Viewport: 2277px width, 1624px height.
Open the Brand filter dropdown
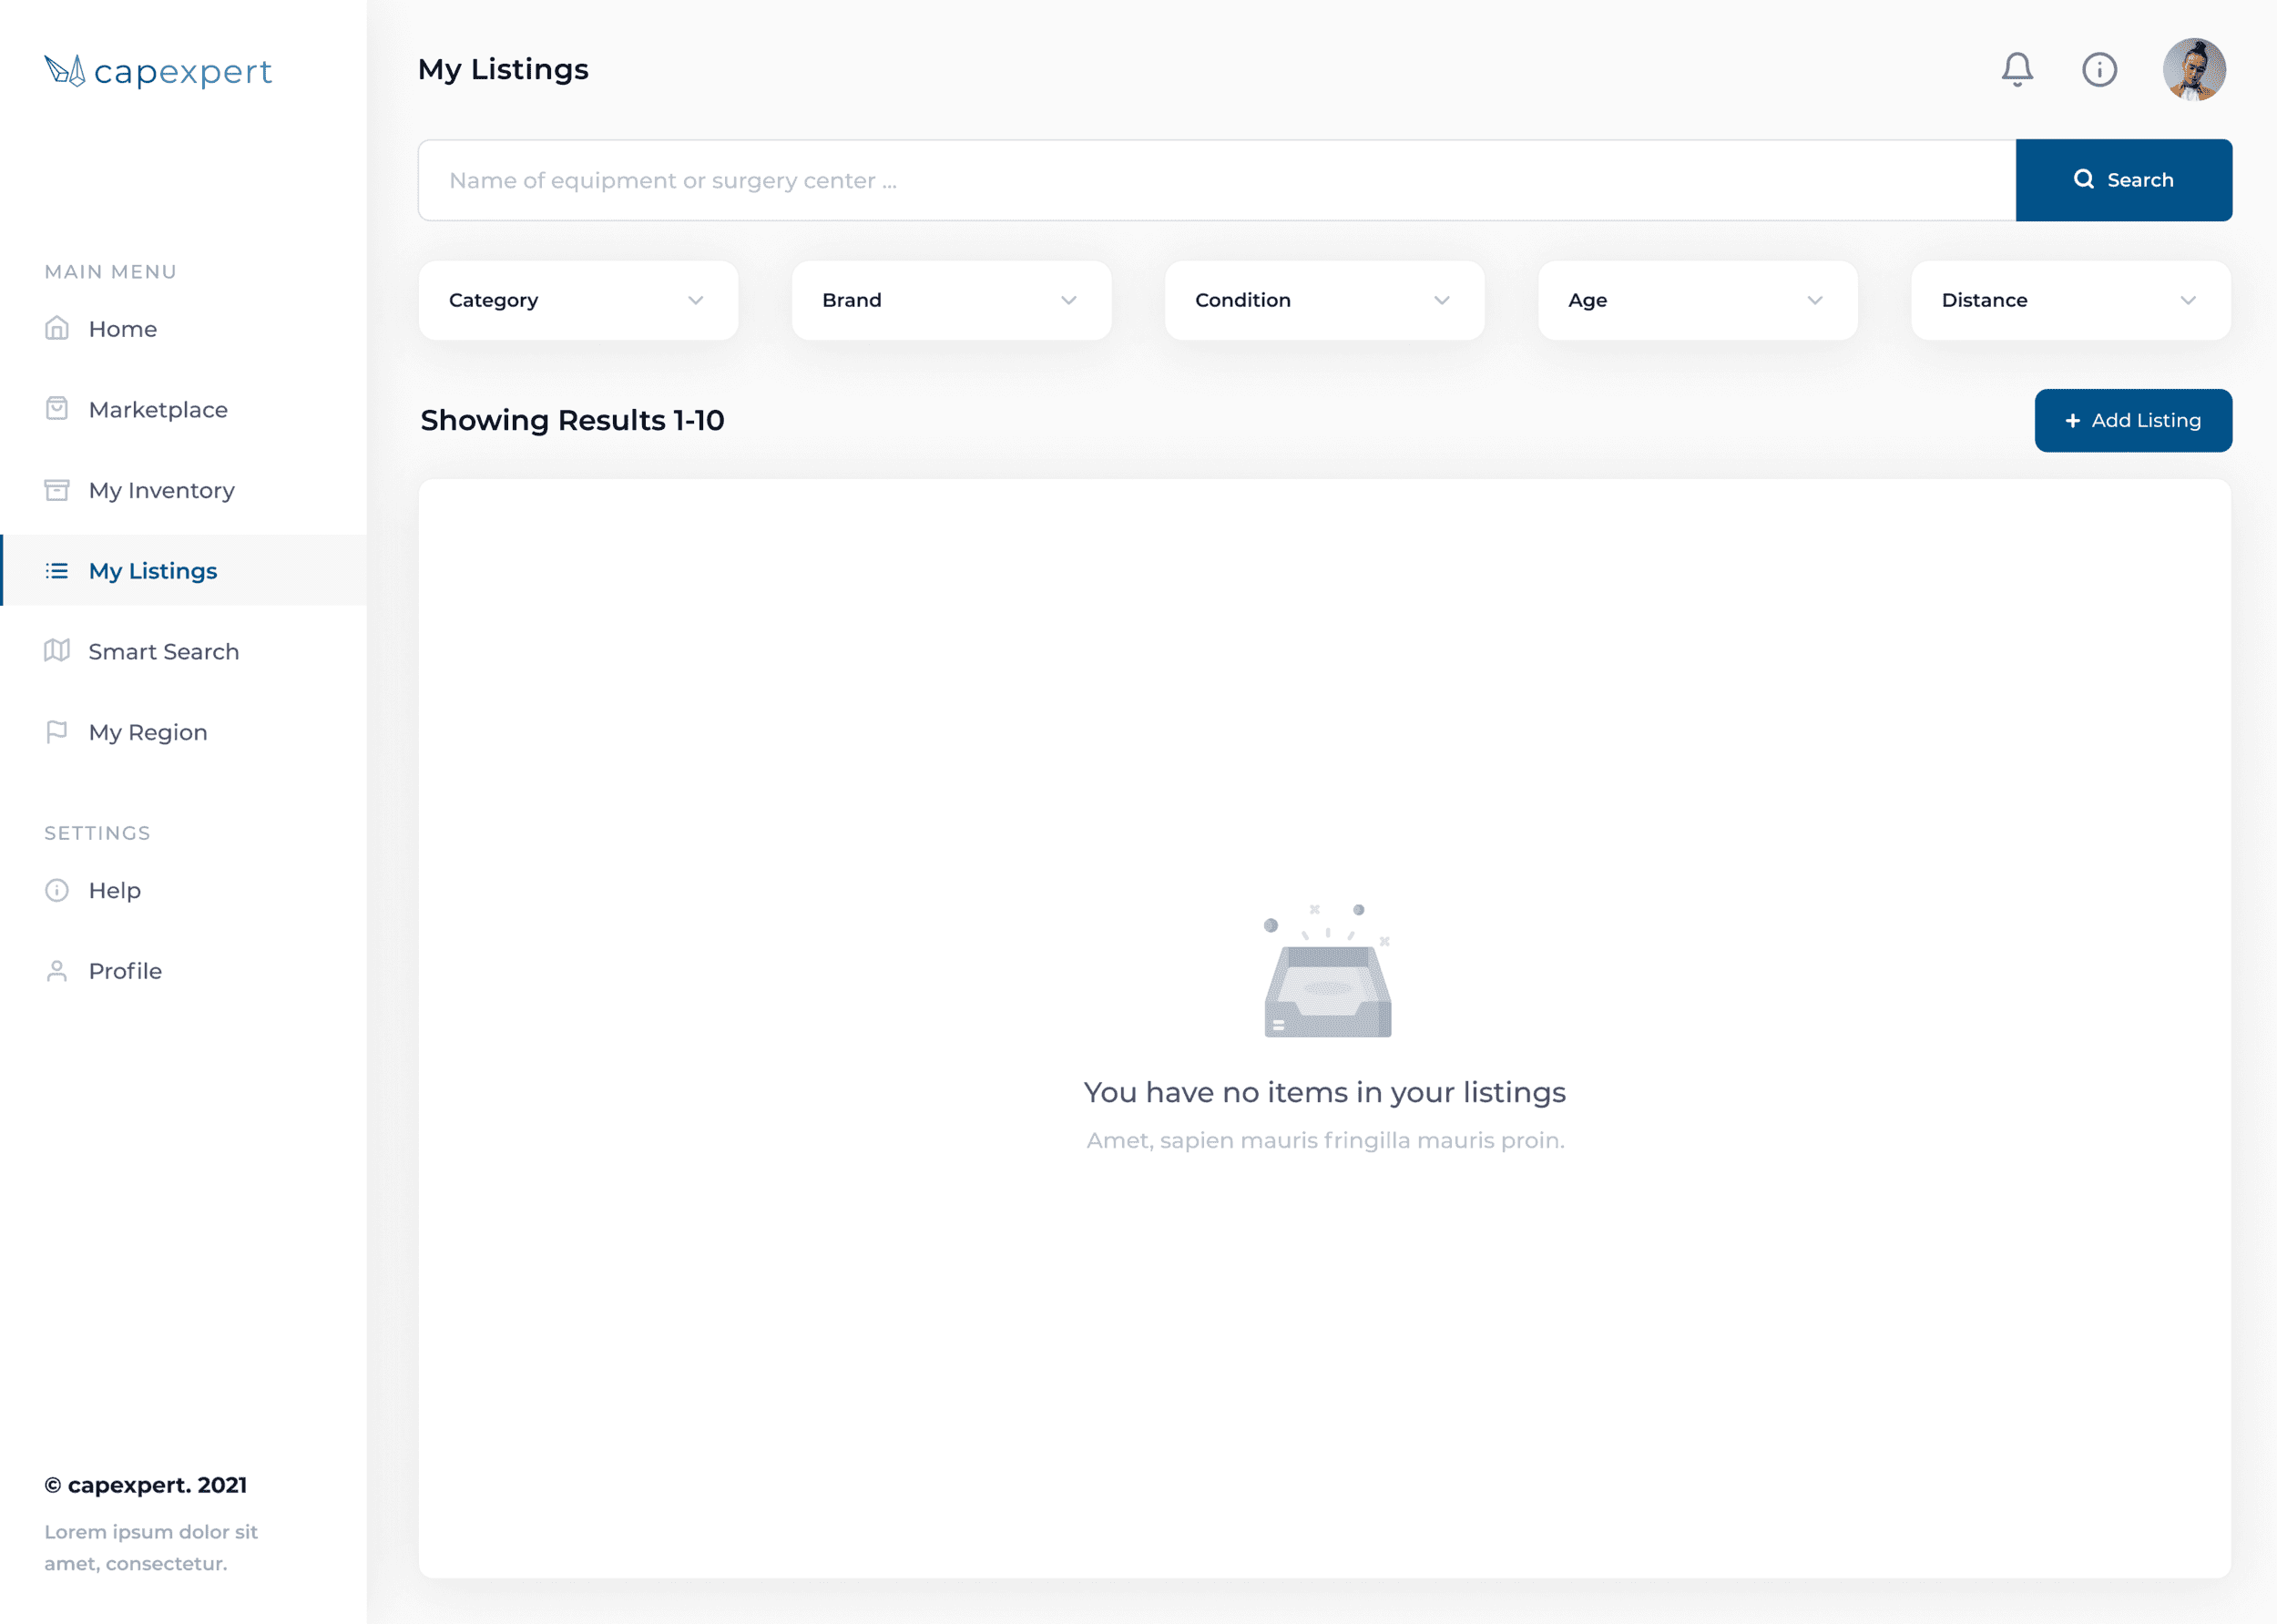coord(951,300)
